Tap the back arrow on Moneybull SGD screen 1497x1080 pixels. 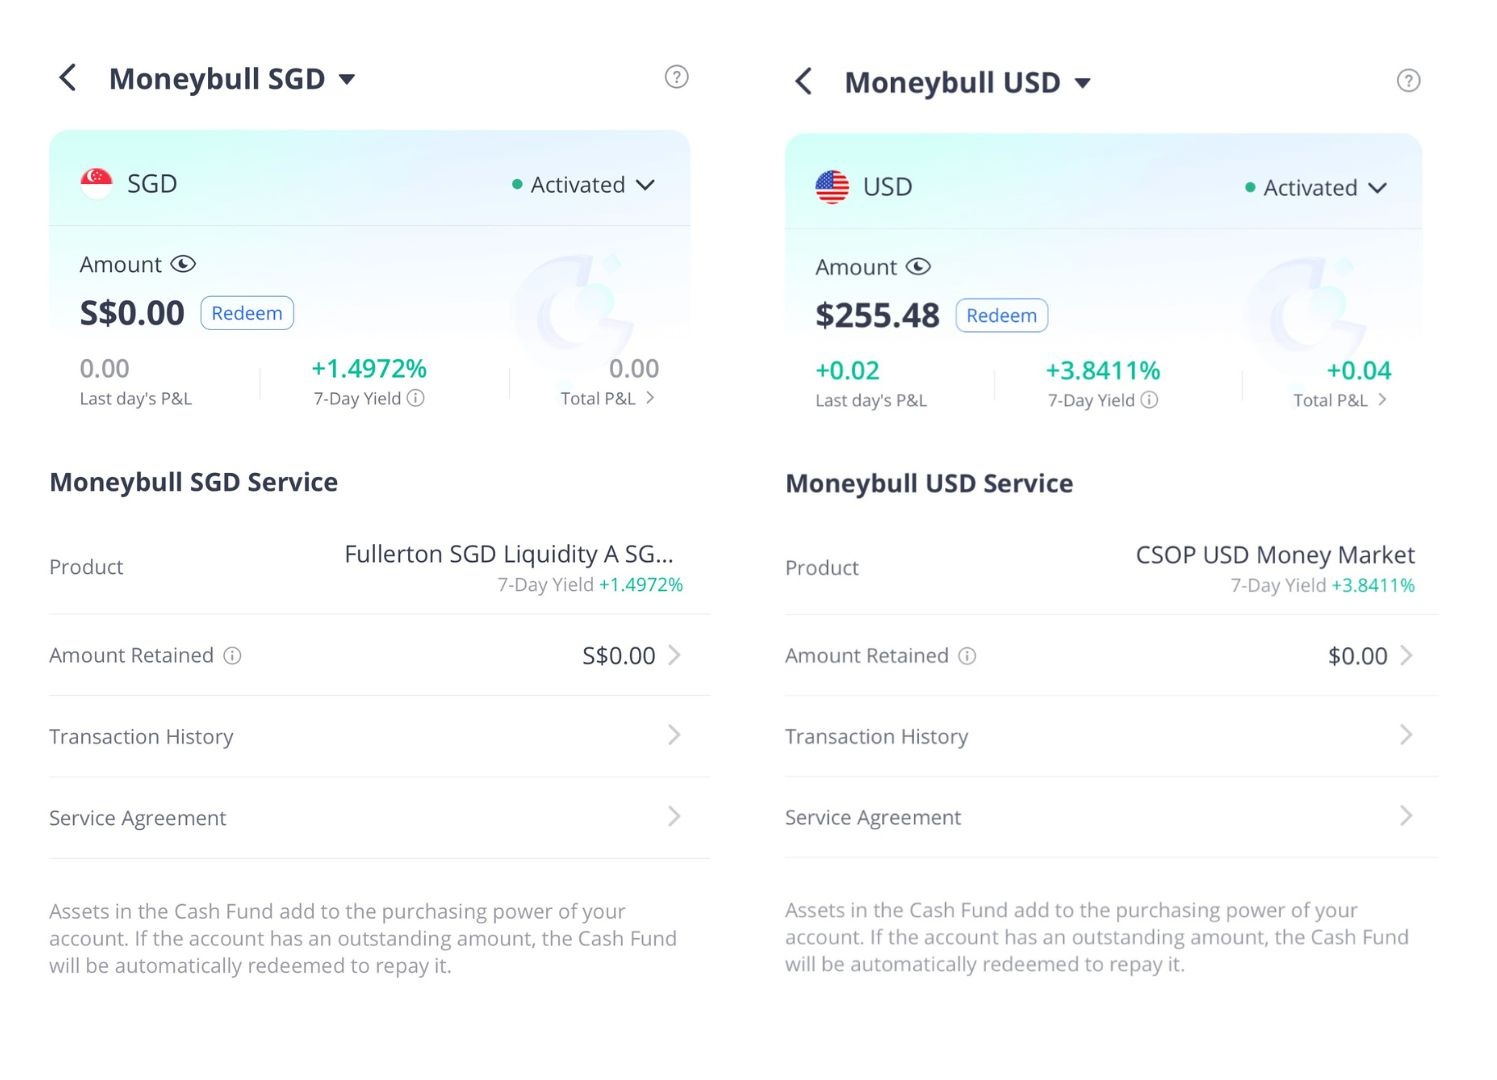click(x=67, y=77)
